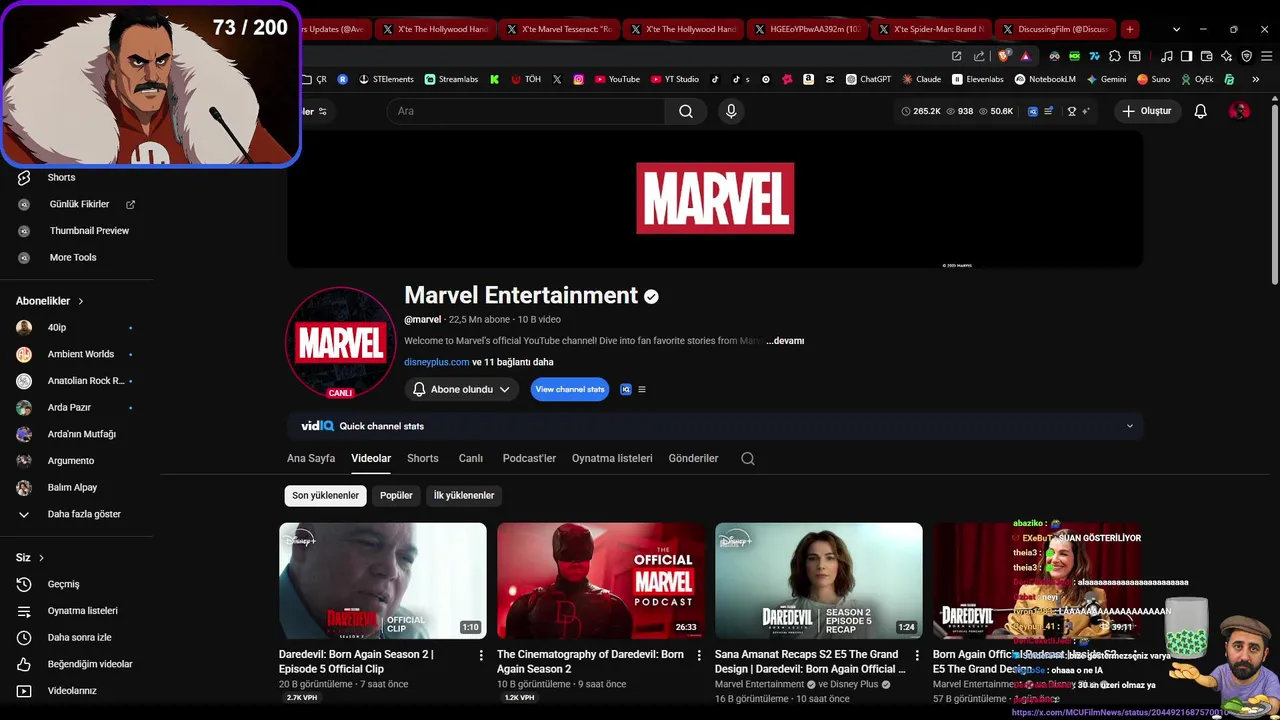Expand channel description with ...devamı

785,341
